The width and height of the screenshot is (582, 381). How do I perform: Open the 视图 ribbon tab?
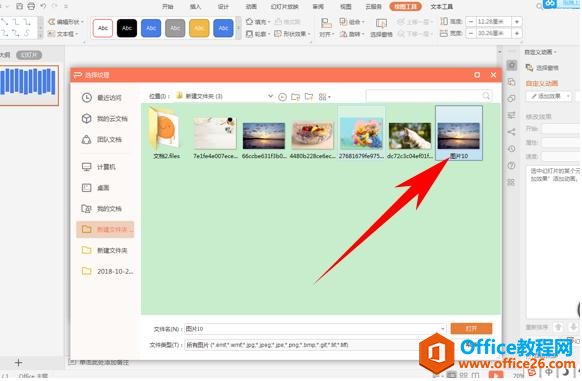[346, 6]
